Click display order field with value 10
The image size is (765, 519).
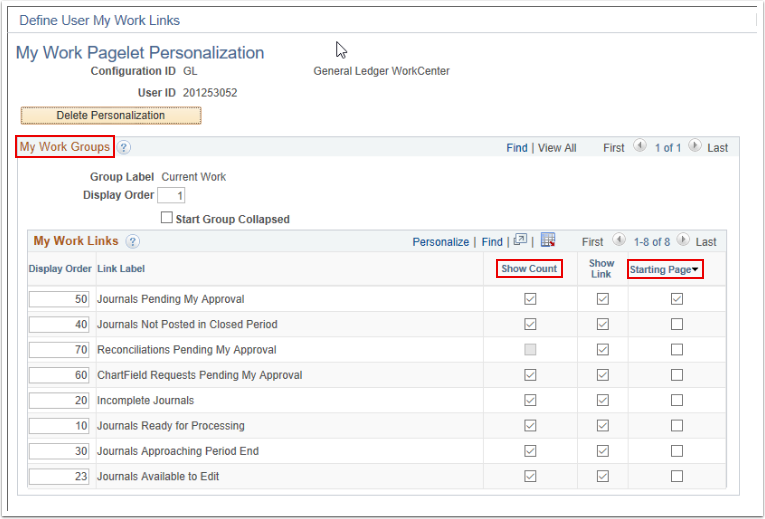[x=59, y=426]
